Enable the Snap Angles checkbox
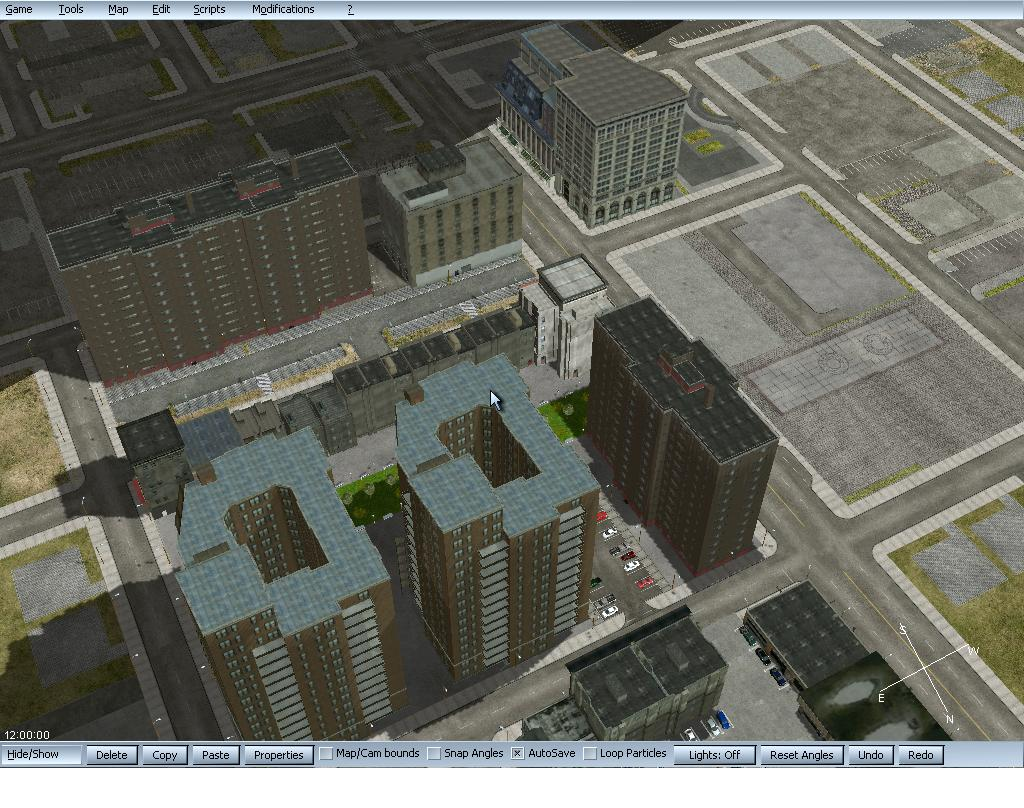The image size is (1024, 808). (x=435, y=754)
